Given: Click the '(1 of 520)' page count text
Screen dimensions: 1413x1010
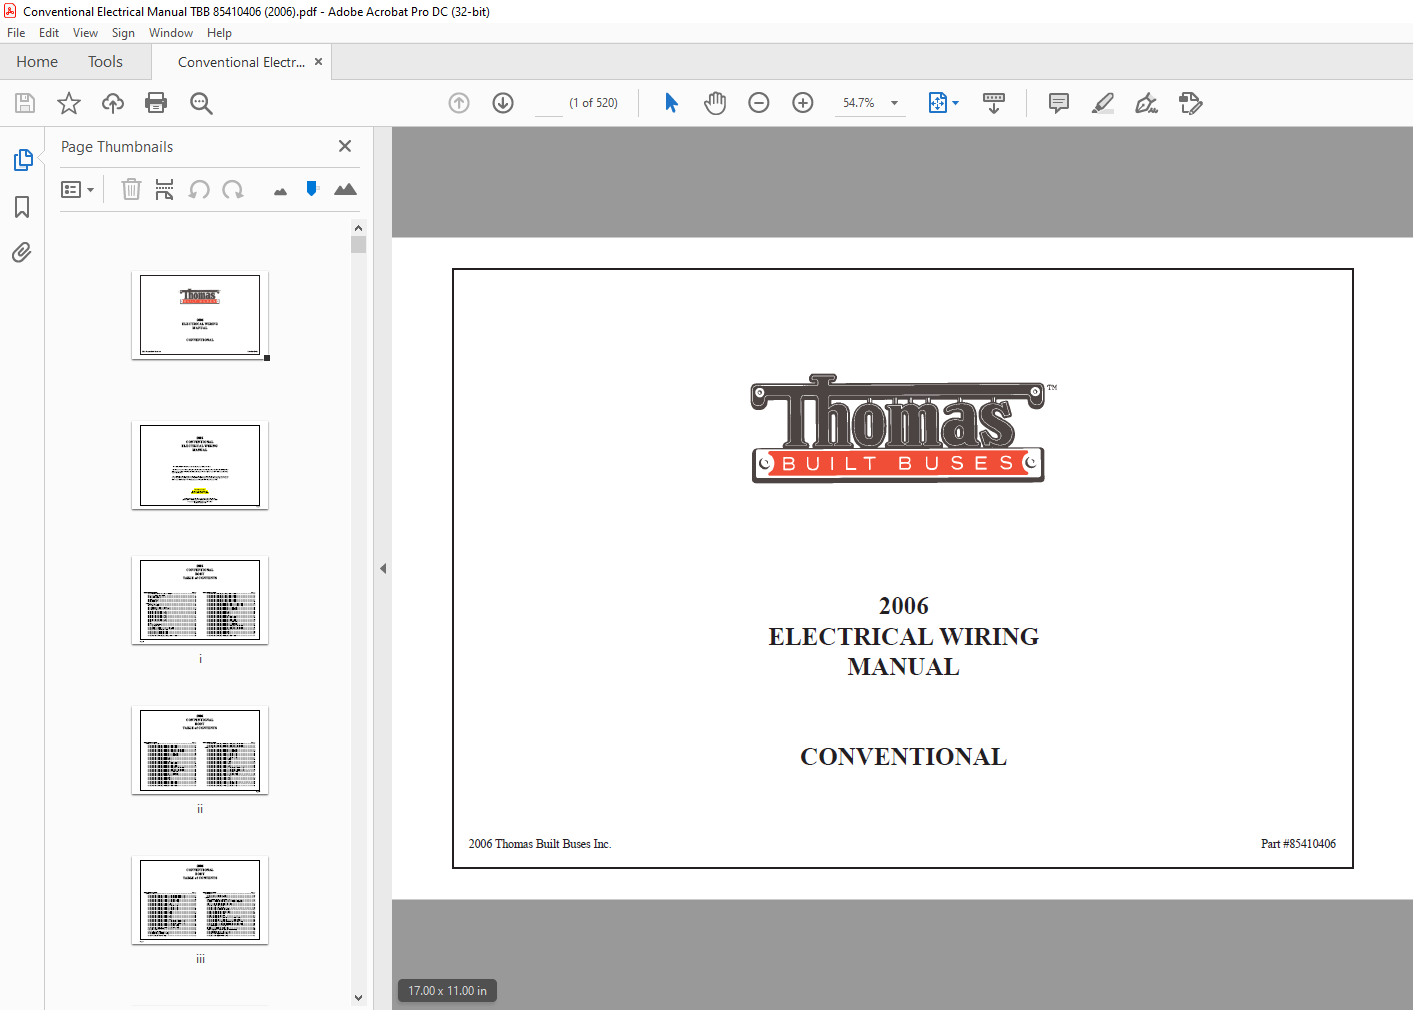Looking at the screenshot, I should (x=593, y=103).
